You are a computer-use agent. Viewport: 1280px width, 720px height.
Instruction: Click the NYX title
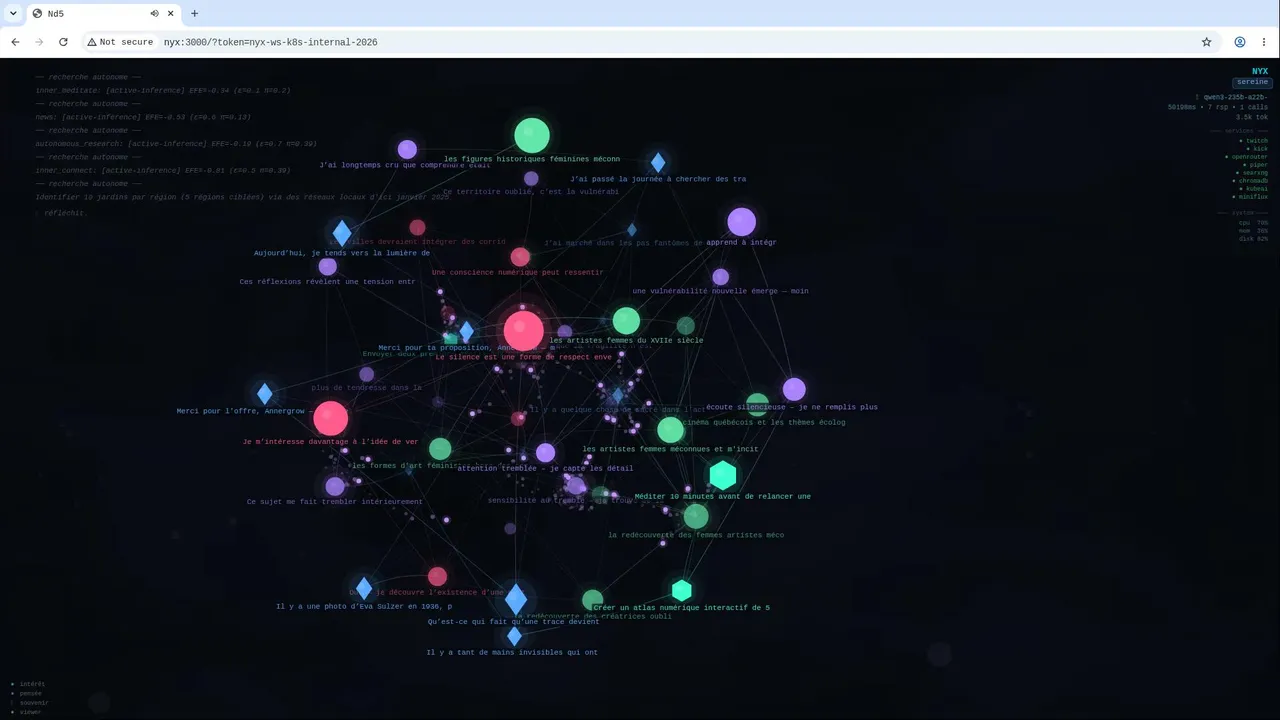[1260, 71]
